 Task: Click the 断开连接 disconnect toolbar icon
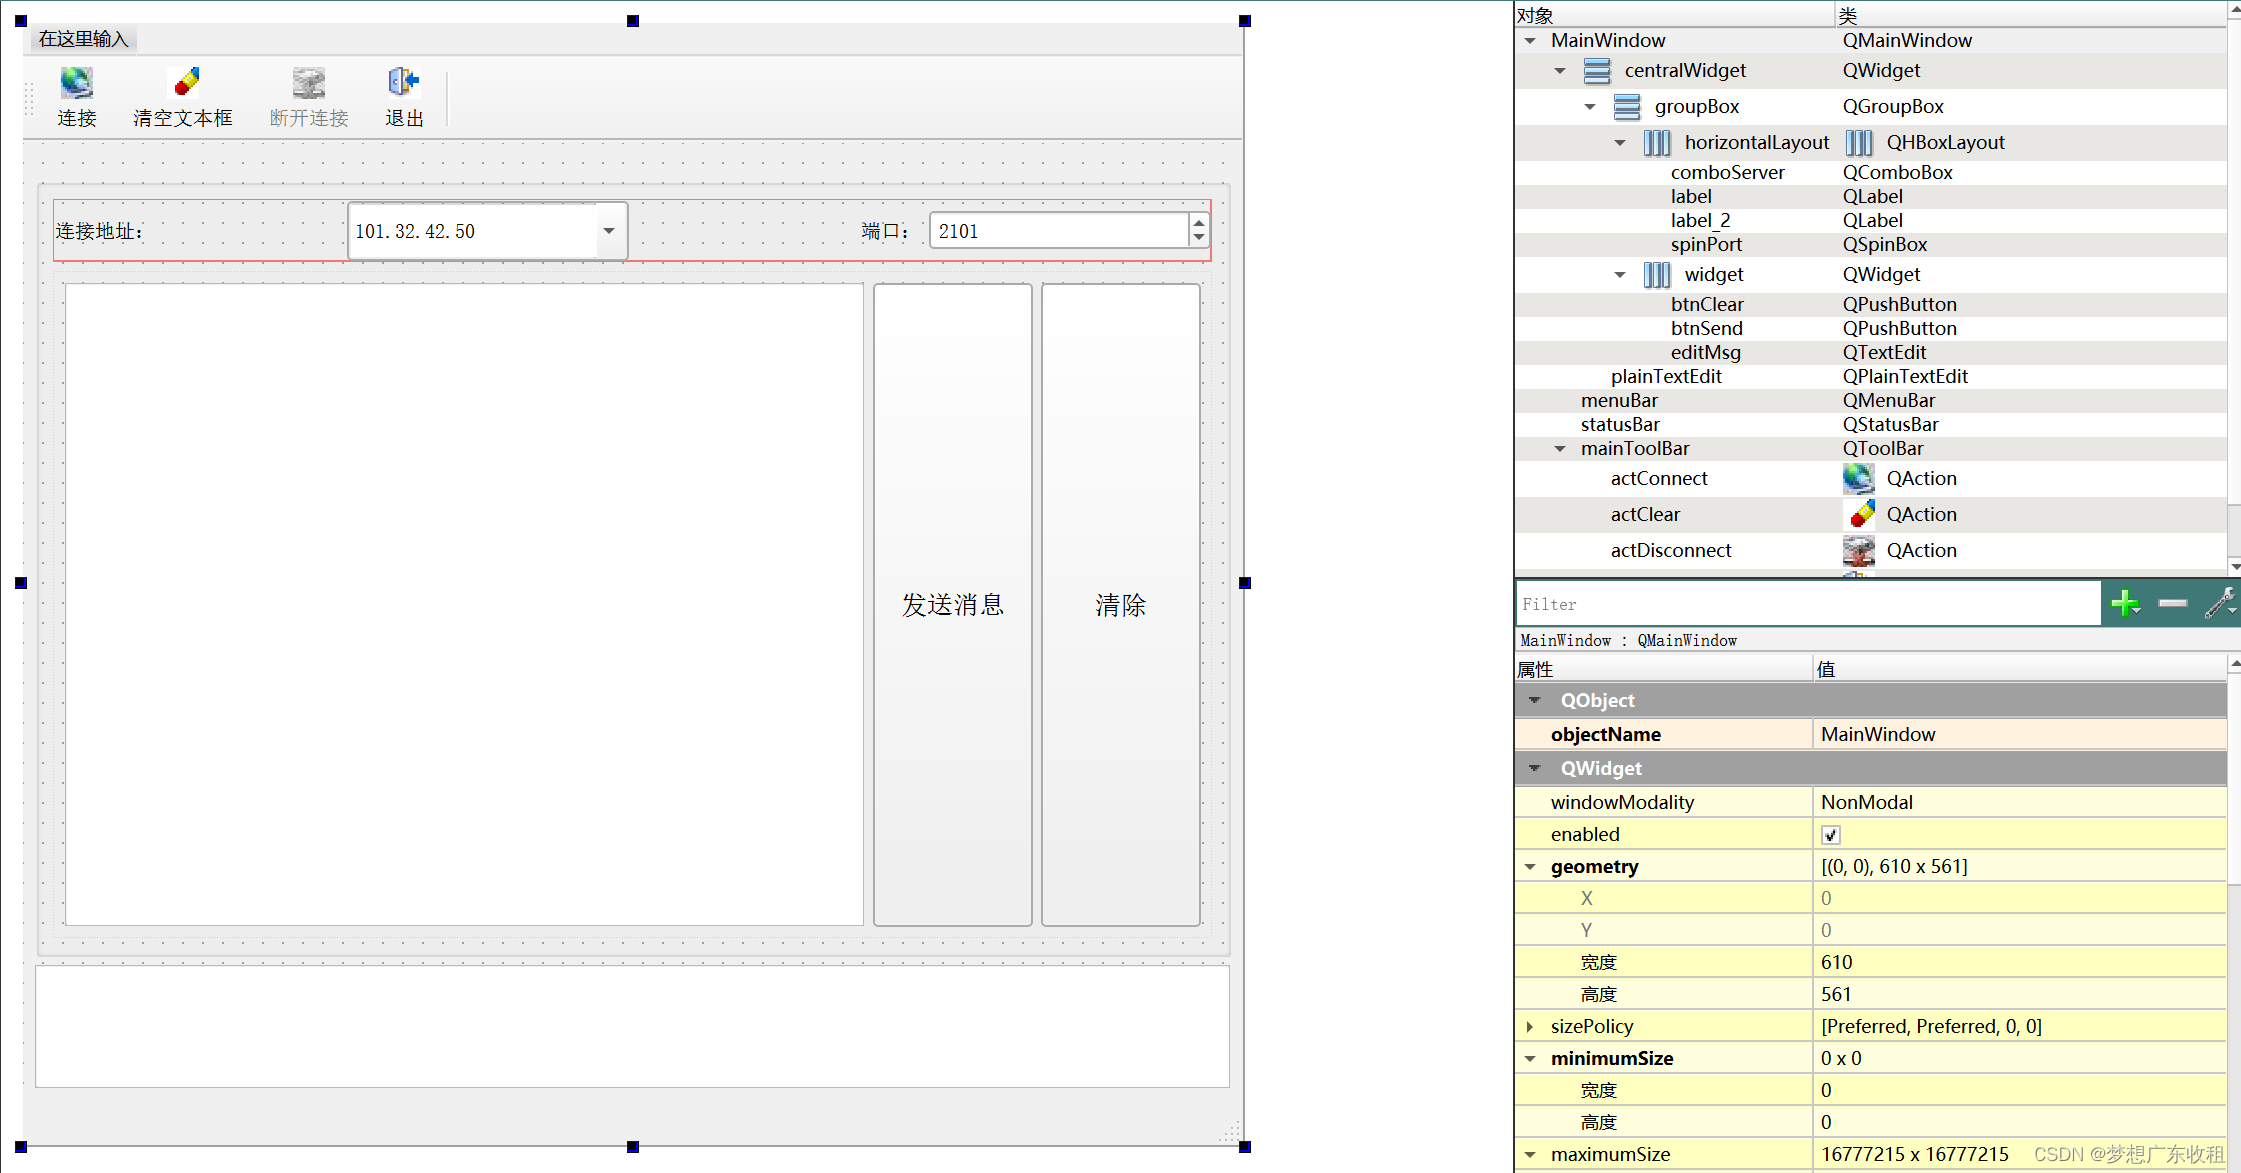tap(308, 82)
